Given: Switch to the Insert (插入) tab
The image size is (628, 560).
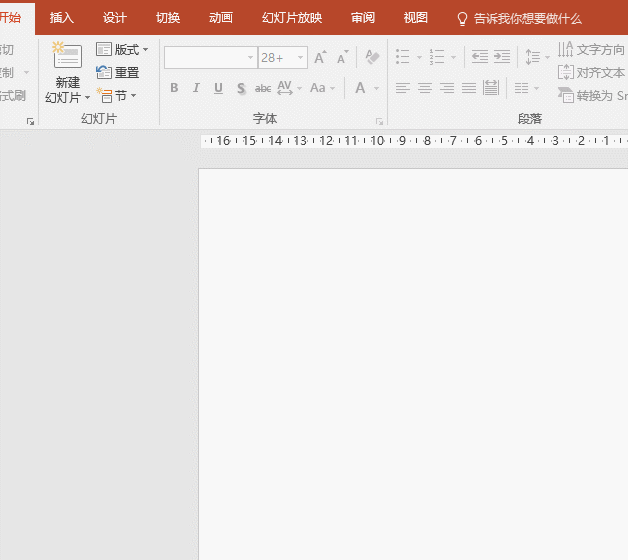Looking at the screenshot, I should (x=62, y=18).
